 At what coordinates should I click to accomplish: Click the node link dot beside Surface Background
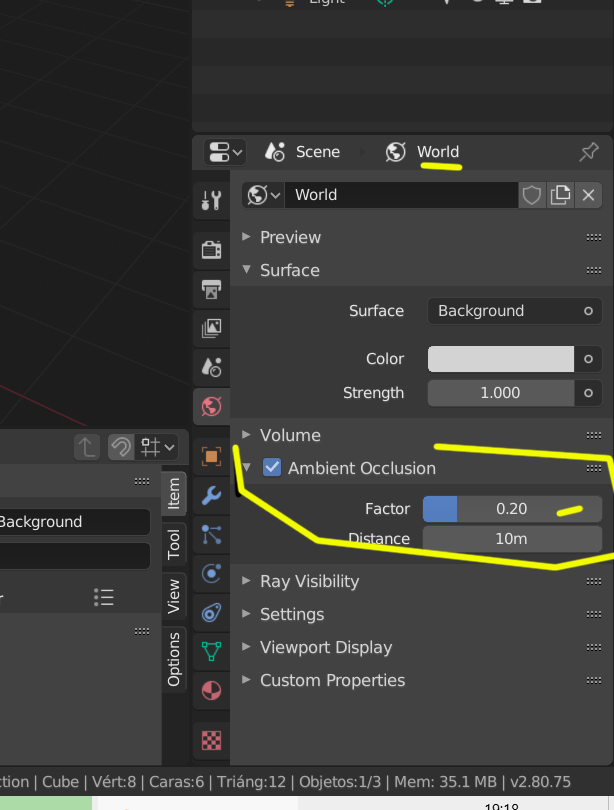pyautogui.click(x=588, y=311)
